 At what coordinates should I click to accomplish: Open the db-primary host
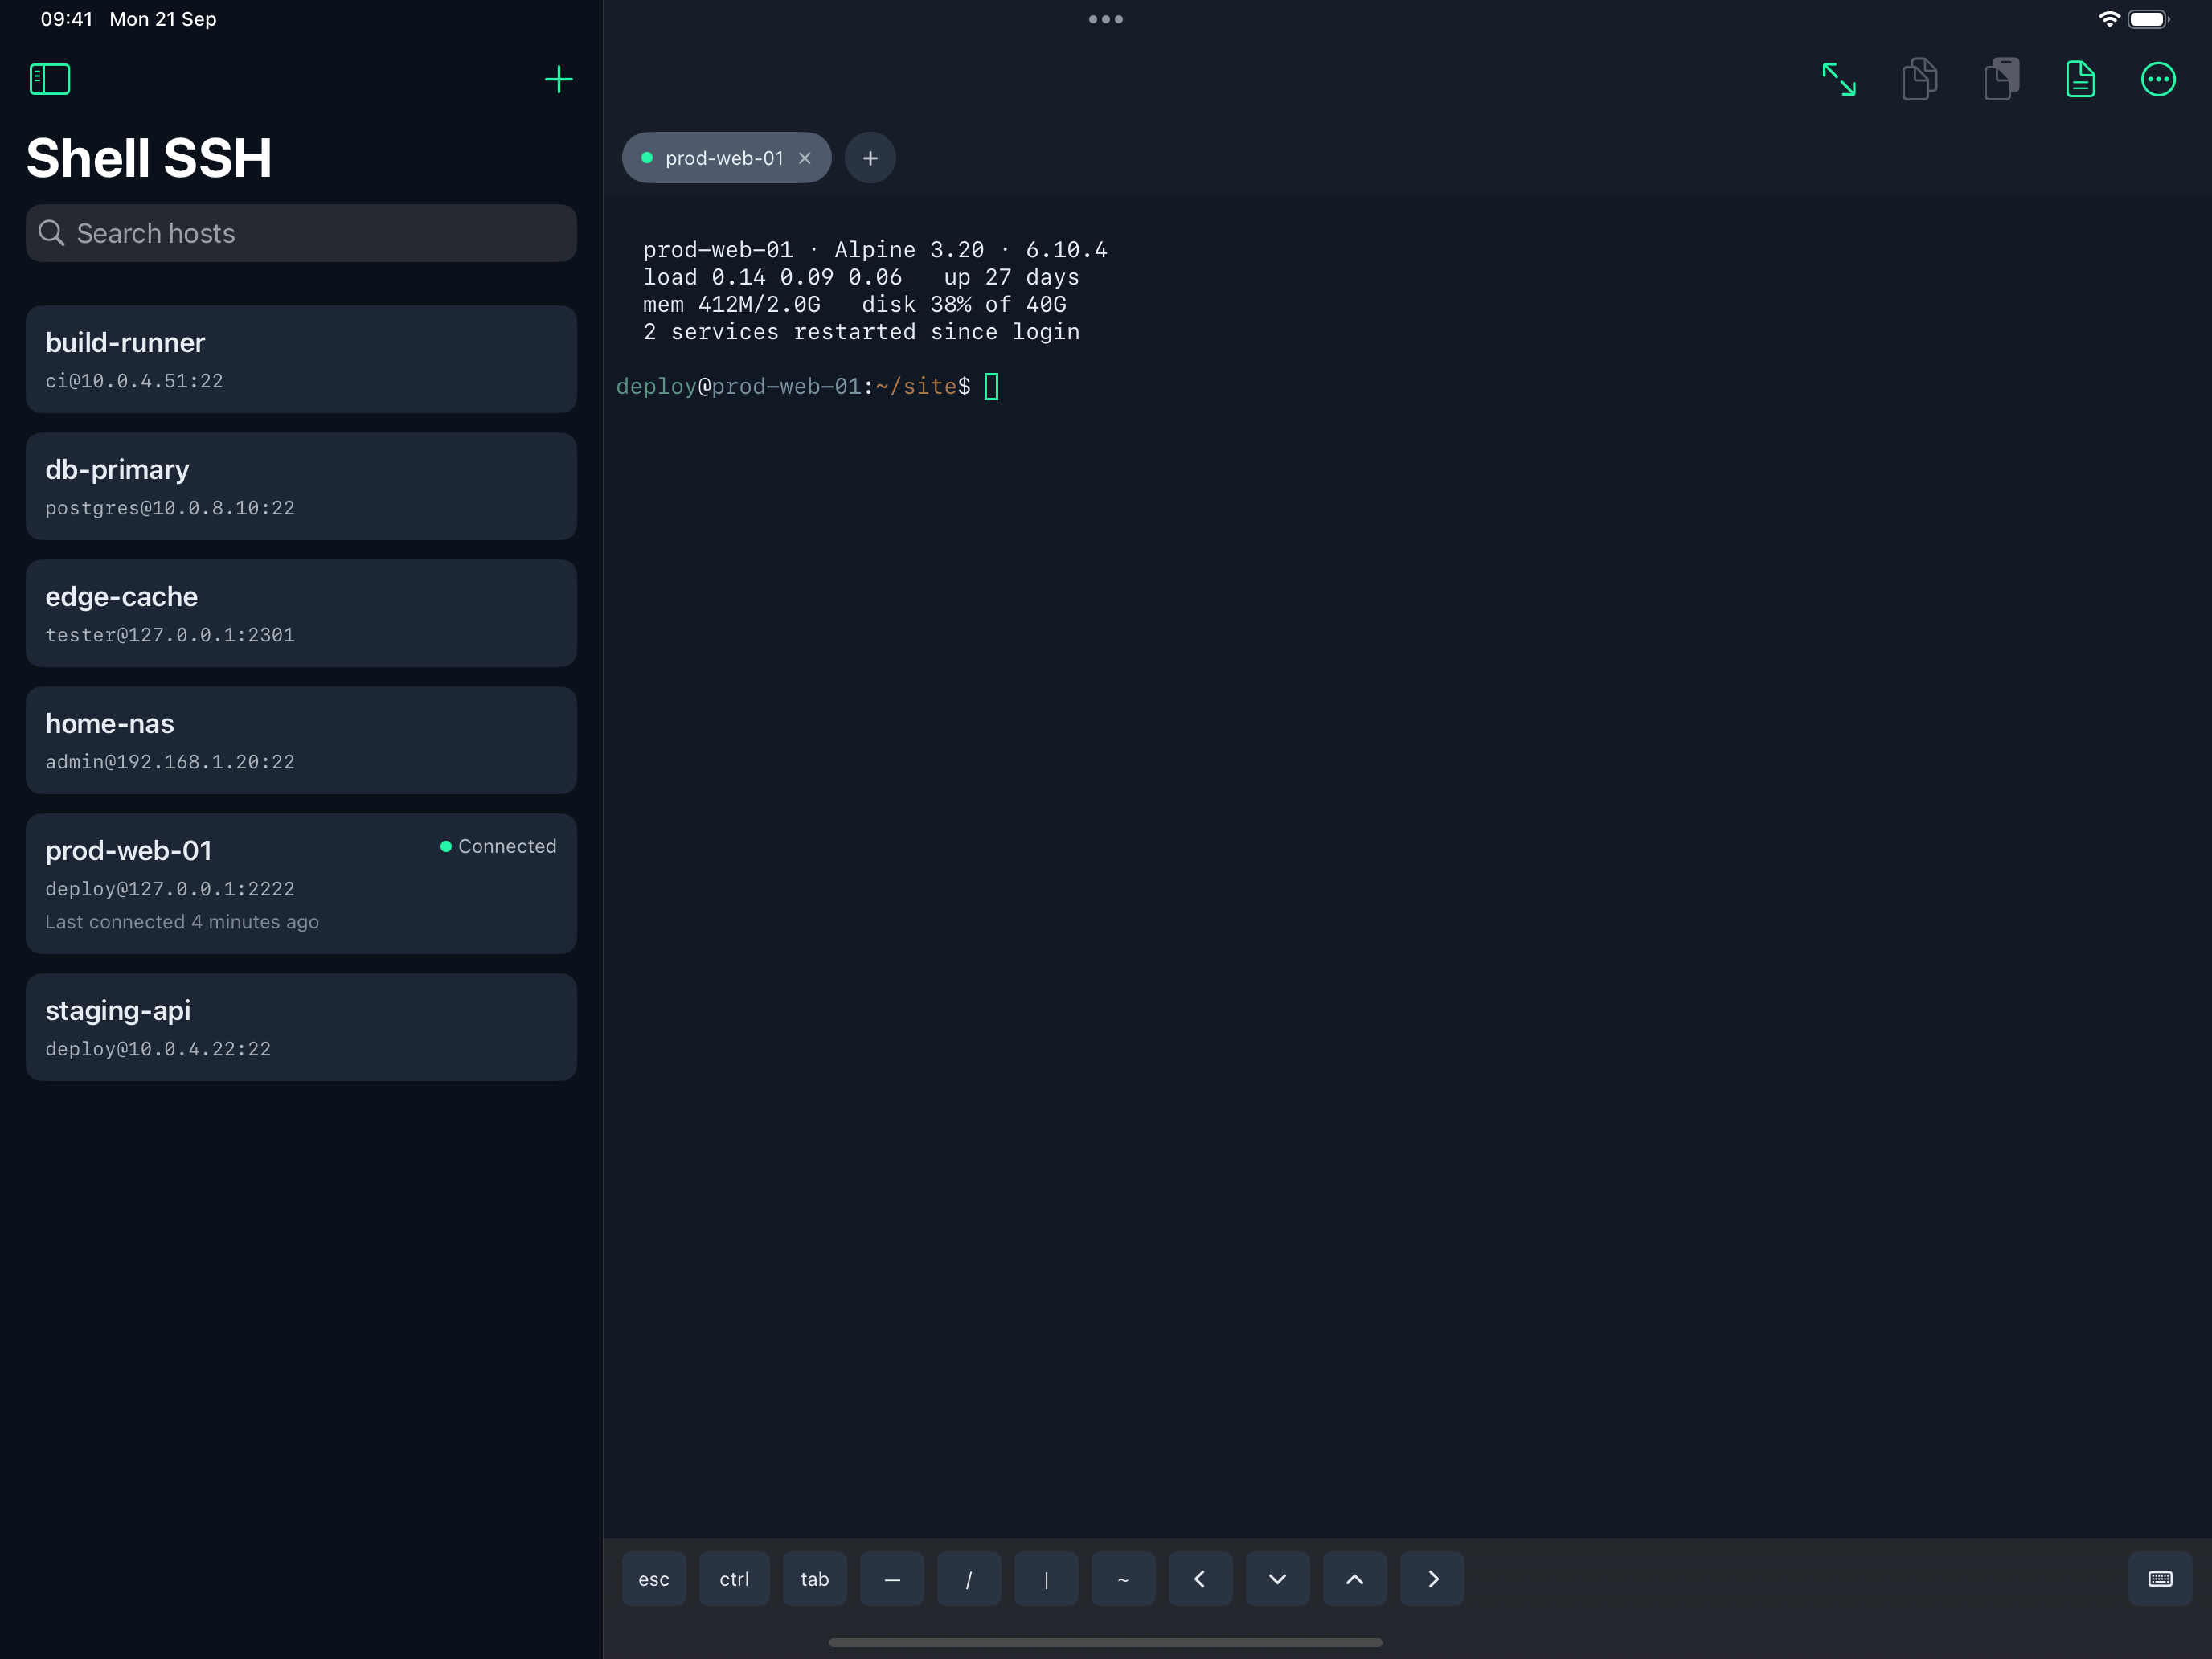(301, 486)
